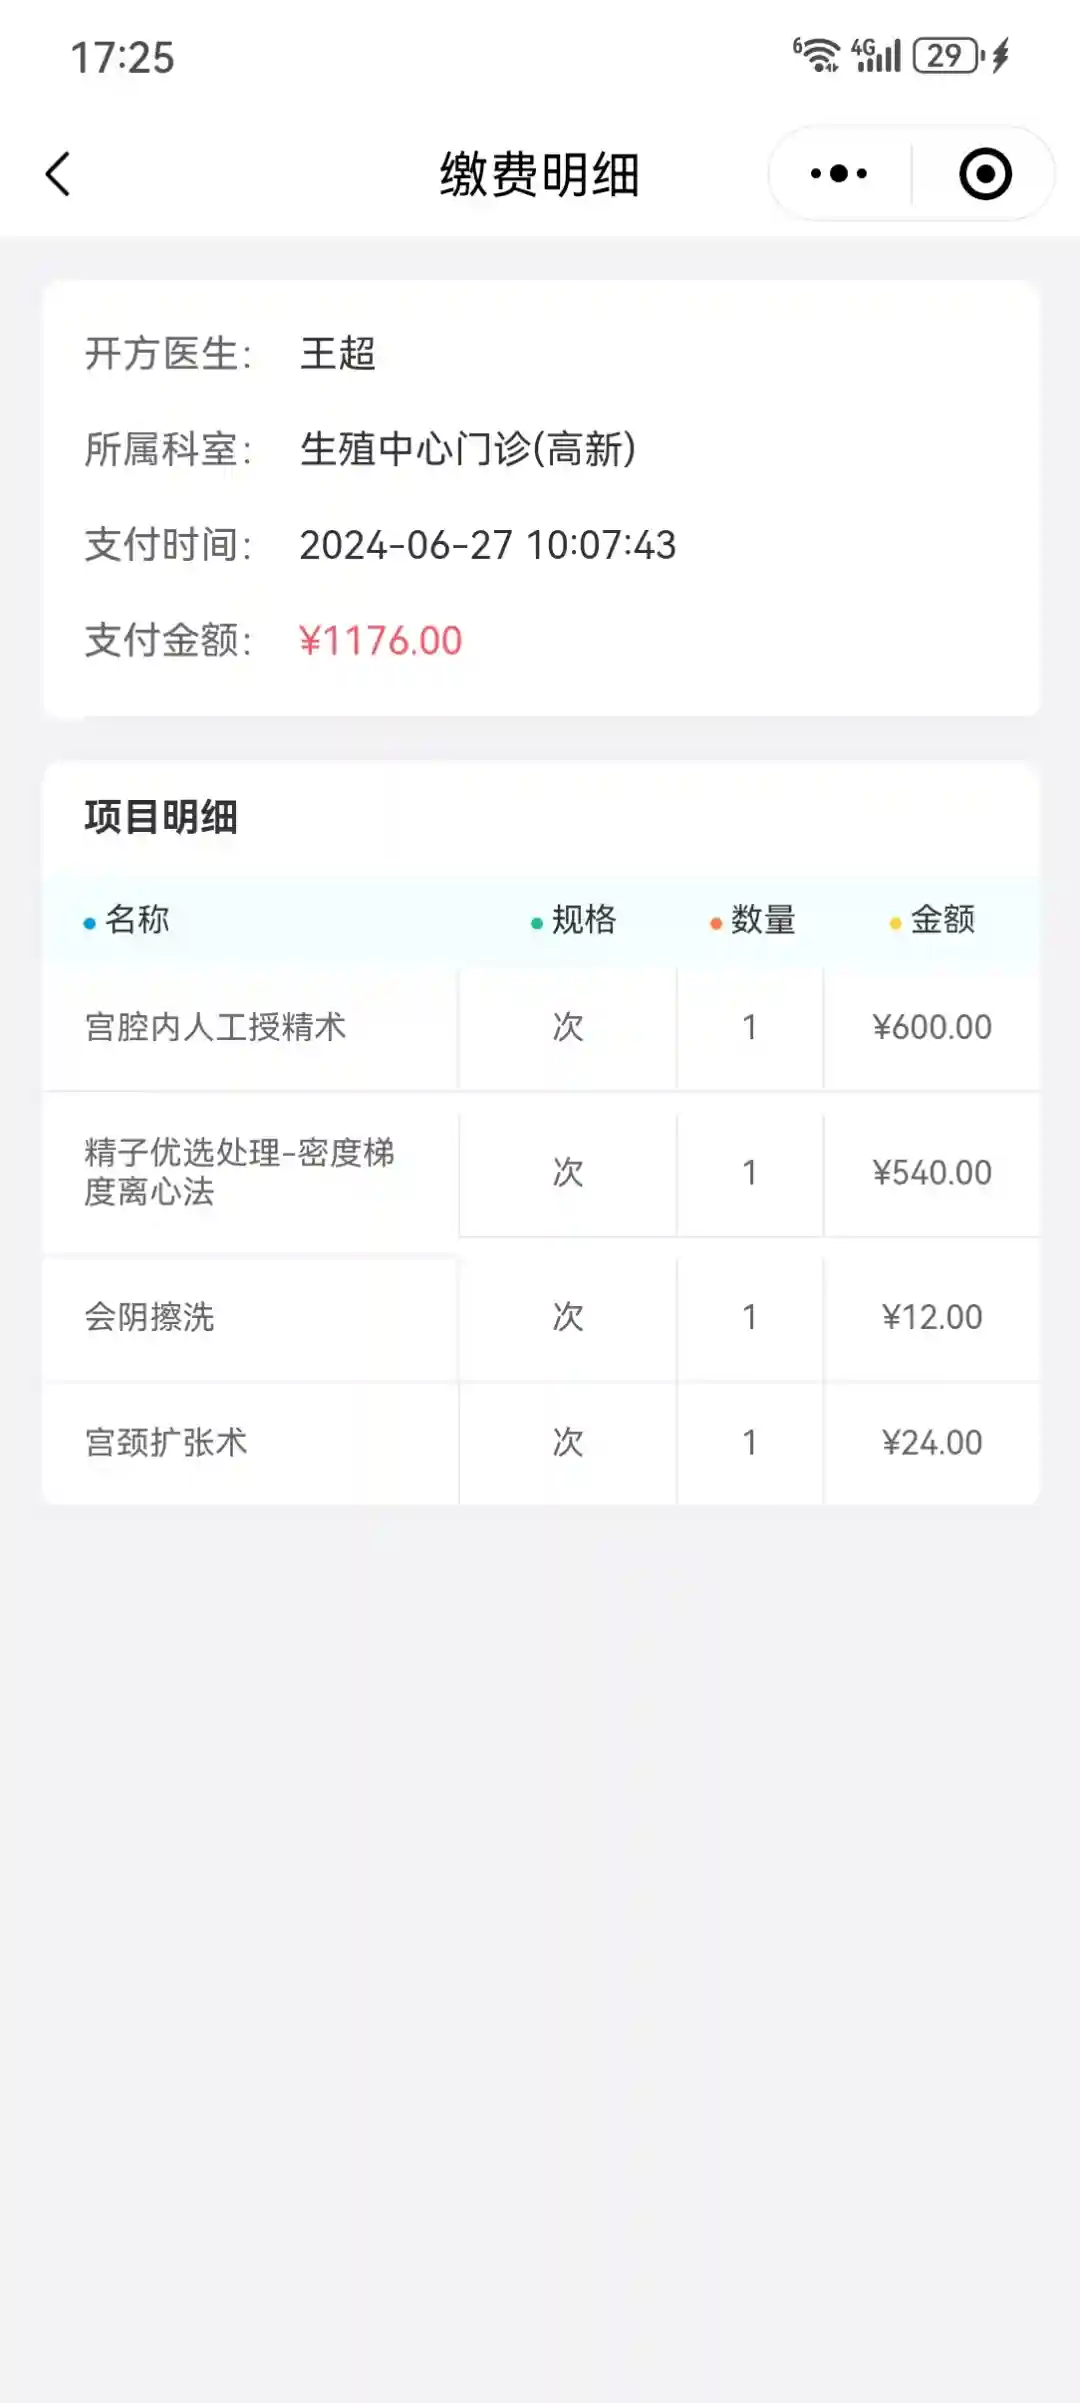Tap the 17:25 clock in status bar

pyautogui.click(x=122, y=58)
